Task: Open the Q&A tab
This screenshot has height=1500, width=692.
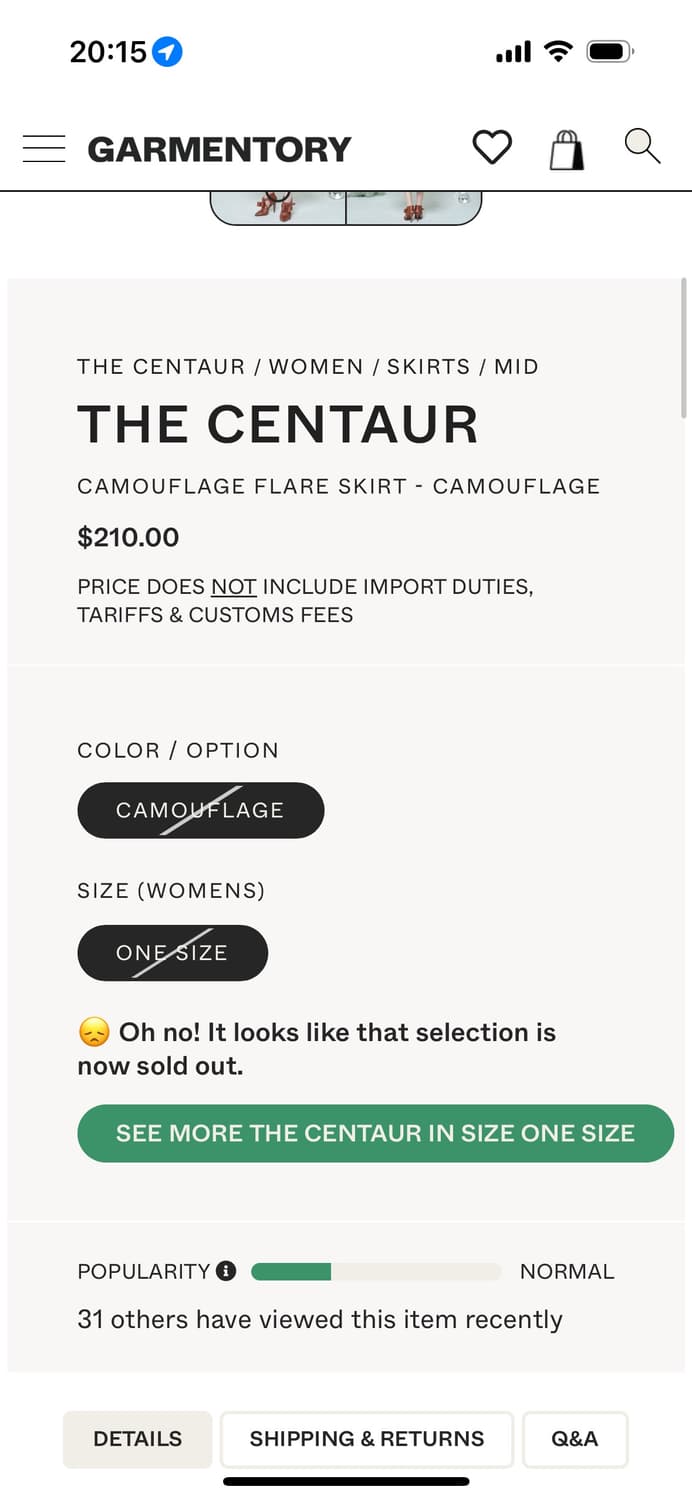Action: coord(574,1439)
